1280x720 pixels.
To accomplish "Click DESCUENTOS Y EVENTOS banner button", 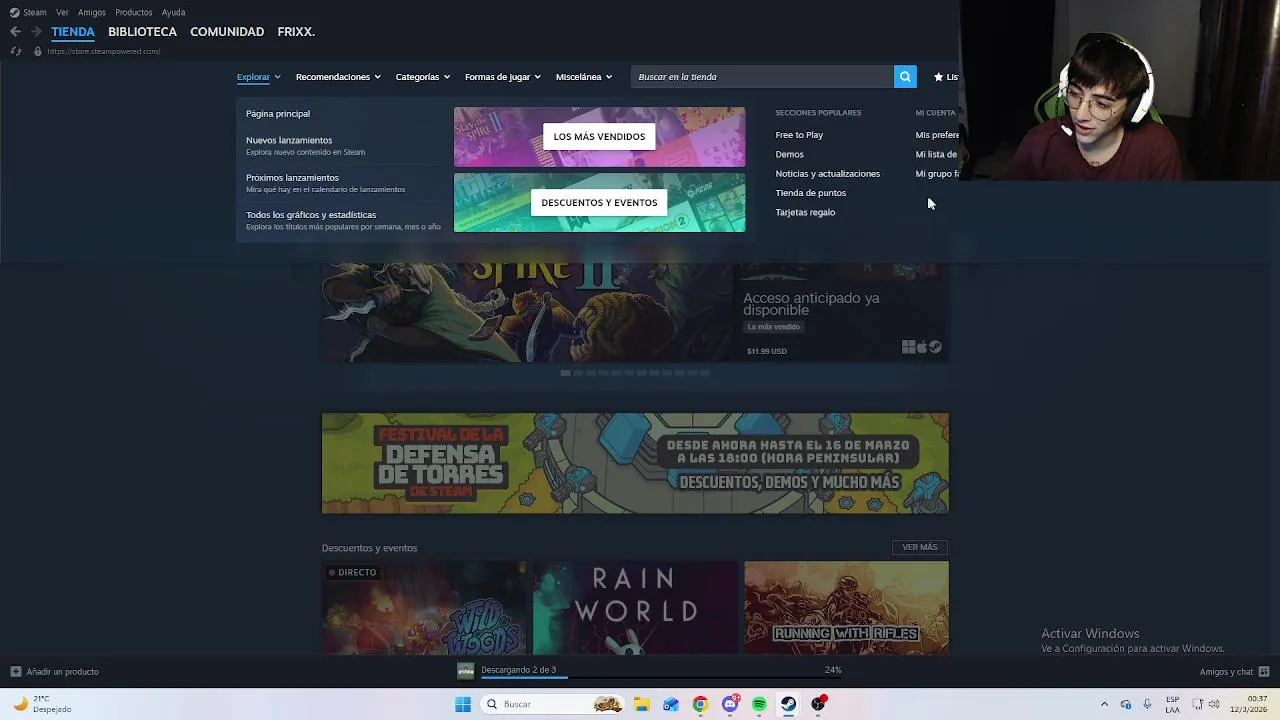I will (x=599, y=202).
